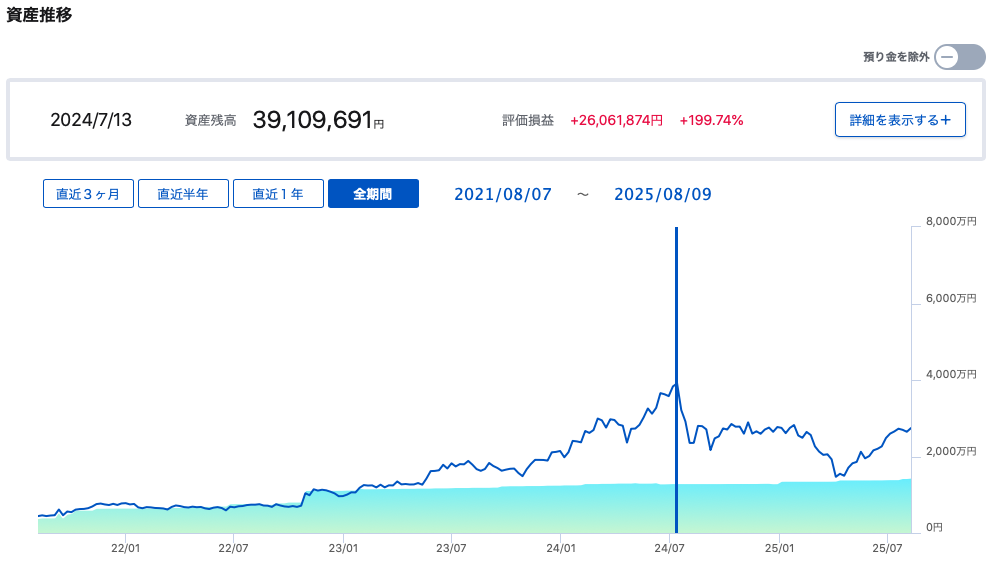Click the 8,000万円 y-axis label

coord(948,222)
